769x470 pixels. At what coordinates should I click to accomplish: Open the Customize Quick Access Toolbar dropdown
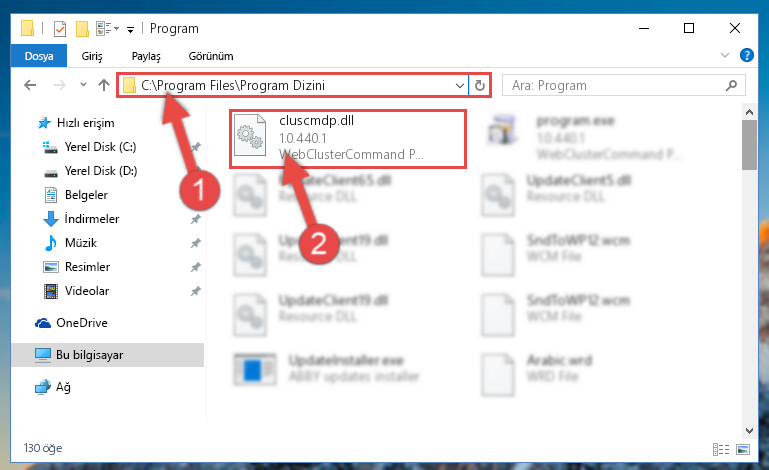[x=130, y=30]
